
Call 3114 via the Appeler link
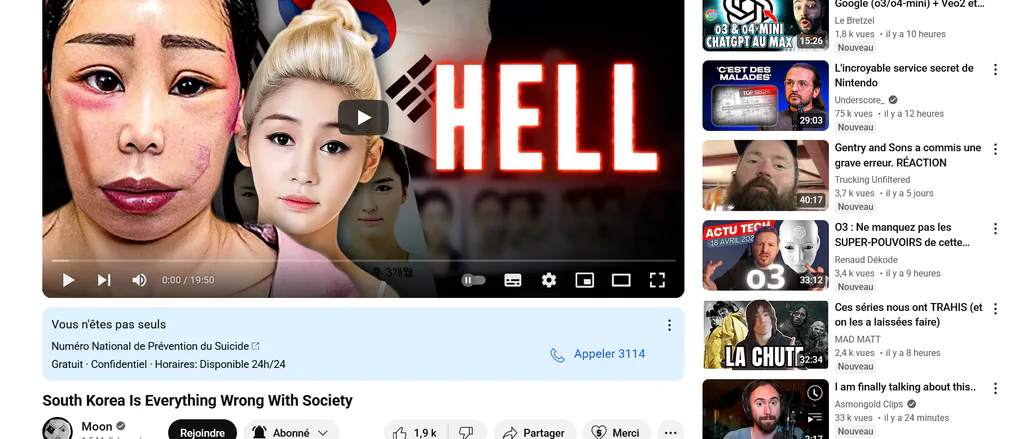point(598,354)
